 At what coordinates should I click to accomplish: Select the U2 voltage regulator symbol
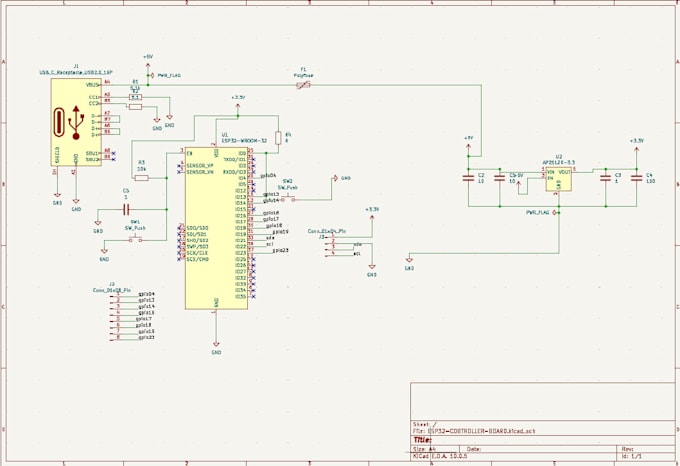(558, 179)
